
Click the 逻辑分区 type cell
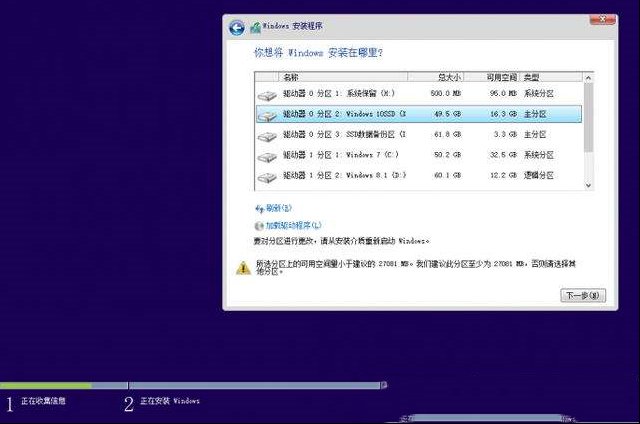coord(539,175)
